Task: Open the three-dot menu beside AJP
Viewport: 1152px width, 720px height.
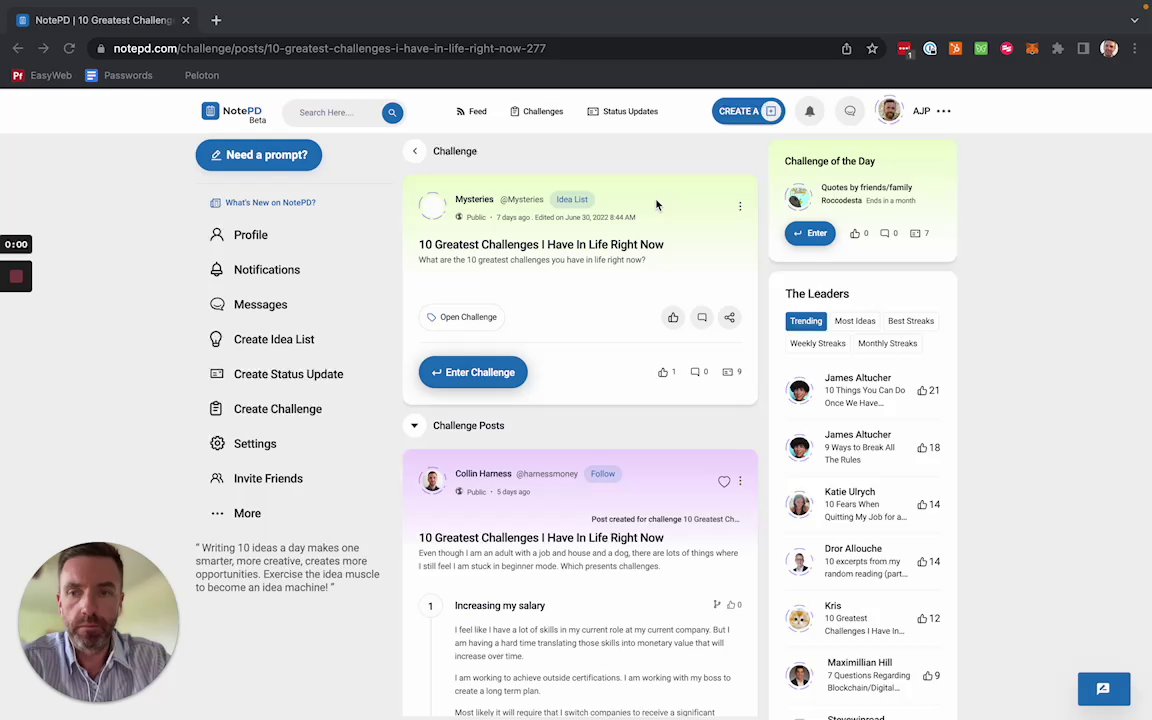Action: [x=944, y=111]
